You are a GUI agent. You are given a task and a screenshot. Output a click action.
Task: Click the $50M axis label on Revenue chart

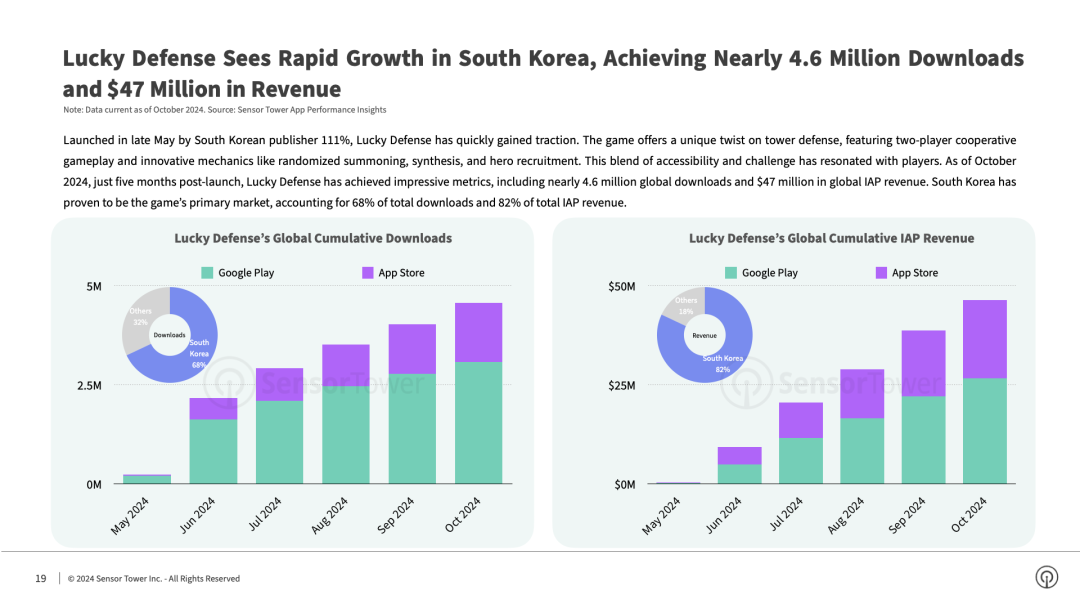click(621, 286)
